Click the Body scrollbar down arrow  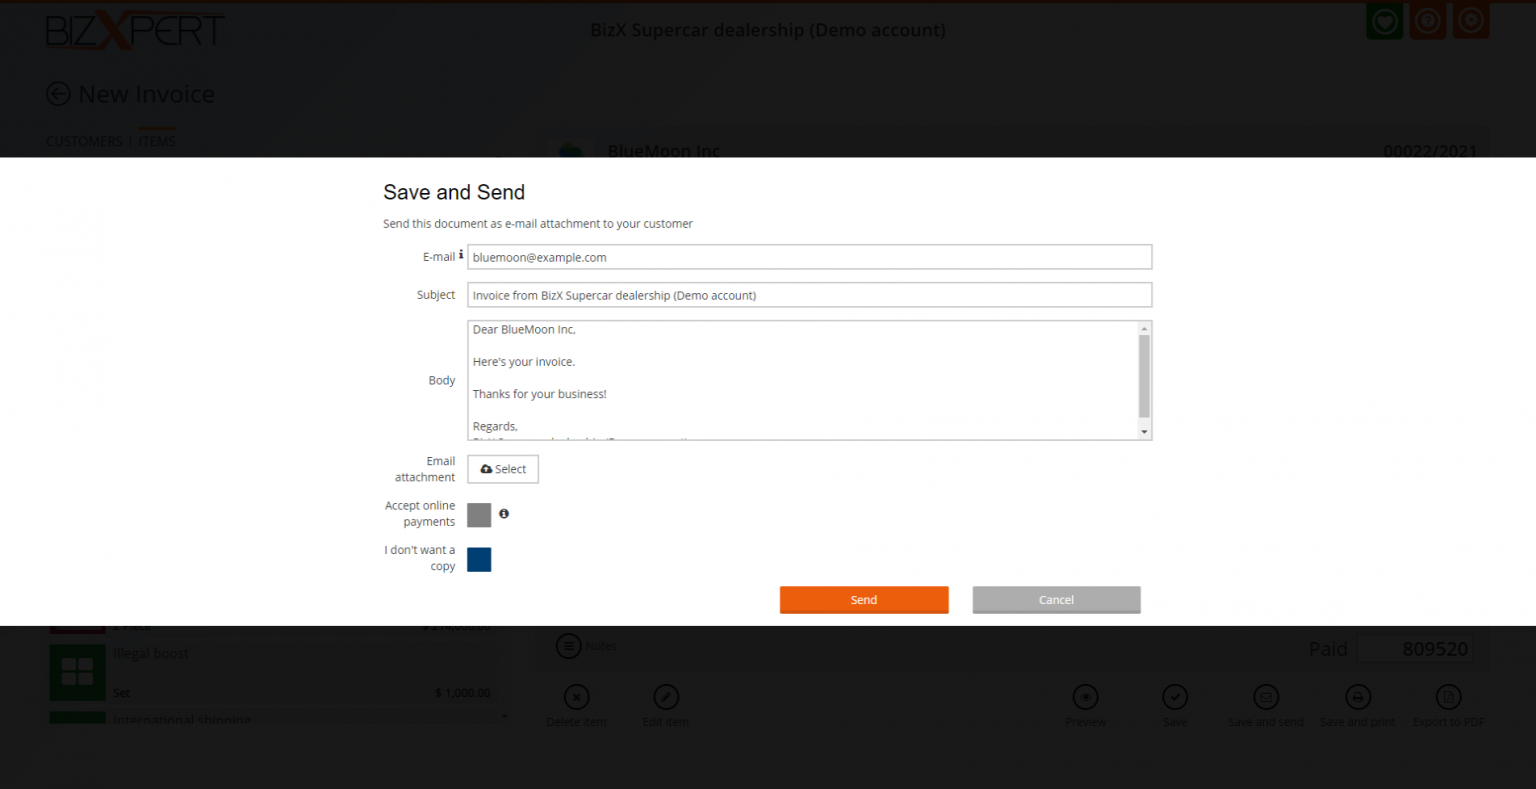click(1144, 431)
